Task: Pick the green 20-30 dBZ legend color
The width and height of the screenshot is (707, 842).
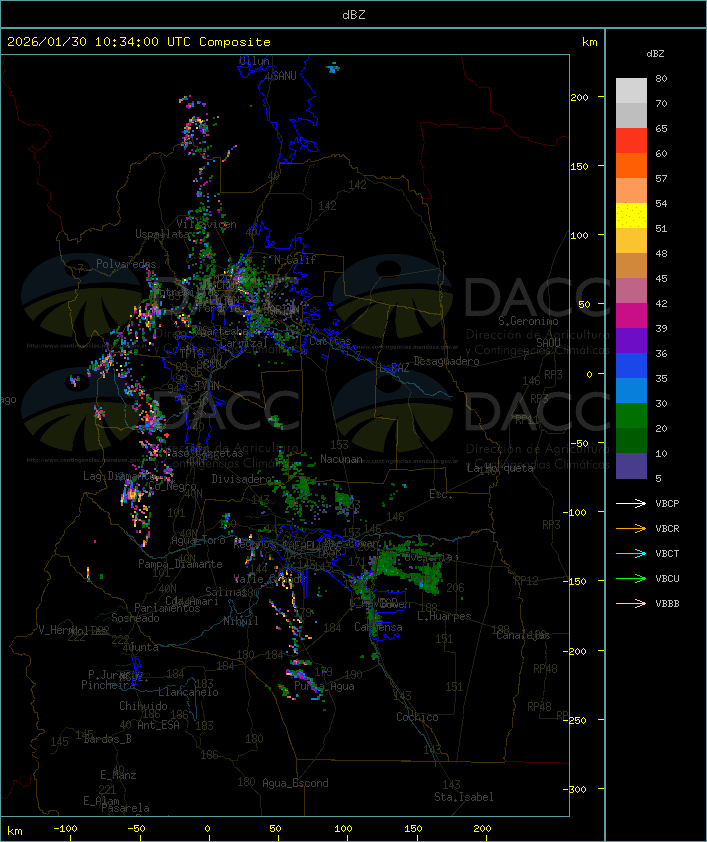Action: (x=631, y=416)
